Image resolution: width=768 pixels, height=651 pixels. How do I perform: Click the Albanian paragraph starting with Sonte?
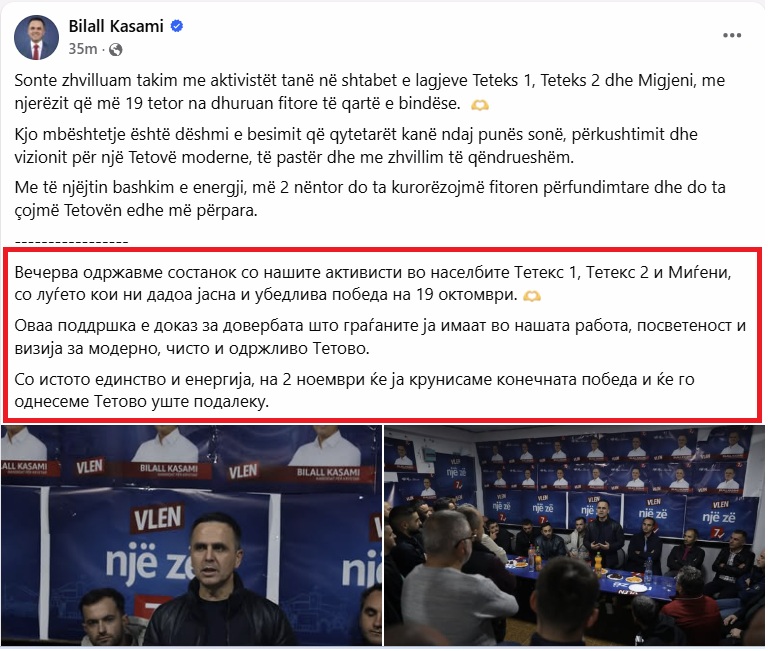[x=370, y=92]
